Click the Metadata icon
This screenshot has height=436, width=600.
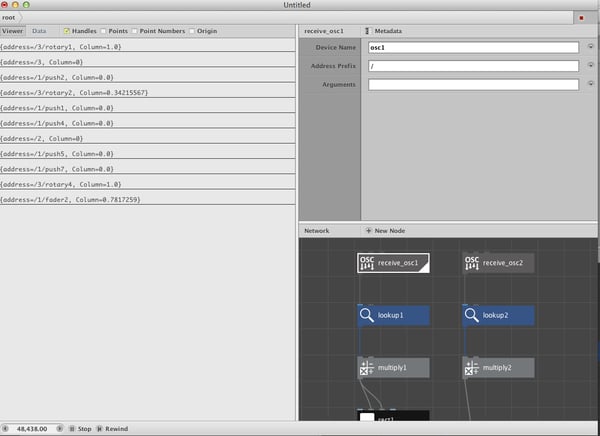[367, 31]
